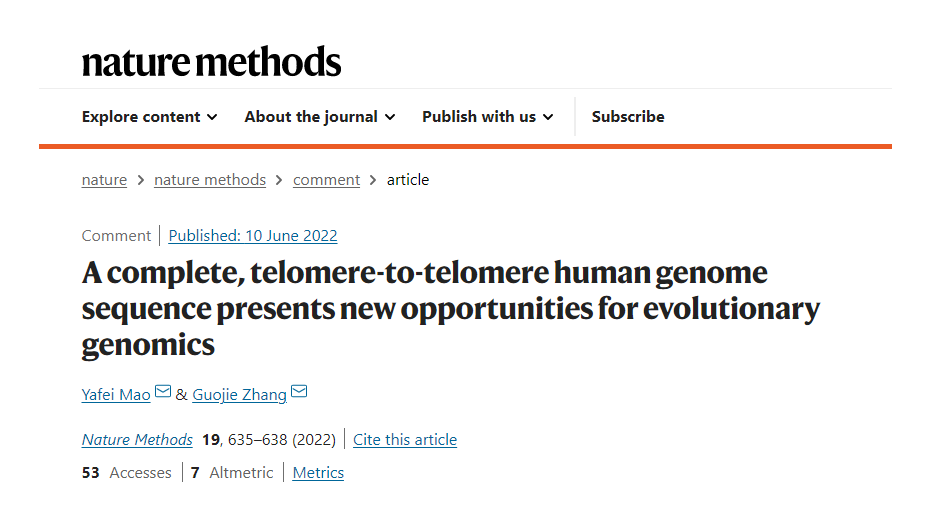Open the italic Nature Methods journal link

click(137, 440)
